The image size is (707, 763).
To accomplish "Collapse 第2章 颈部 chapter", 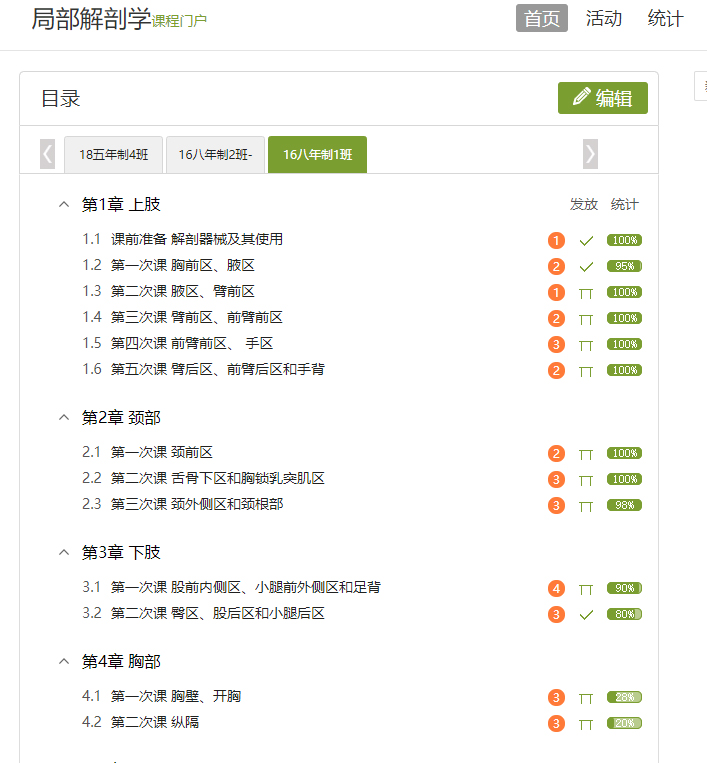I will [65, 417].
